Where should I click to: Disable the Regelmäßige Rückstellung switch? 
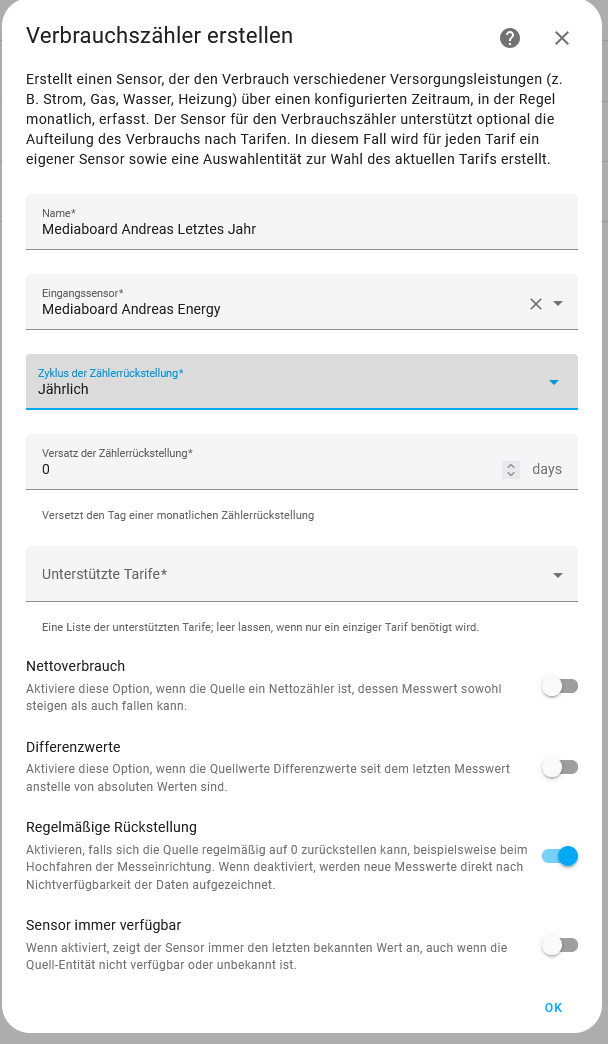point(560,856)
